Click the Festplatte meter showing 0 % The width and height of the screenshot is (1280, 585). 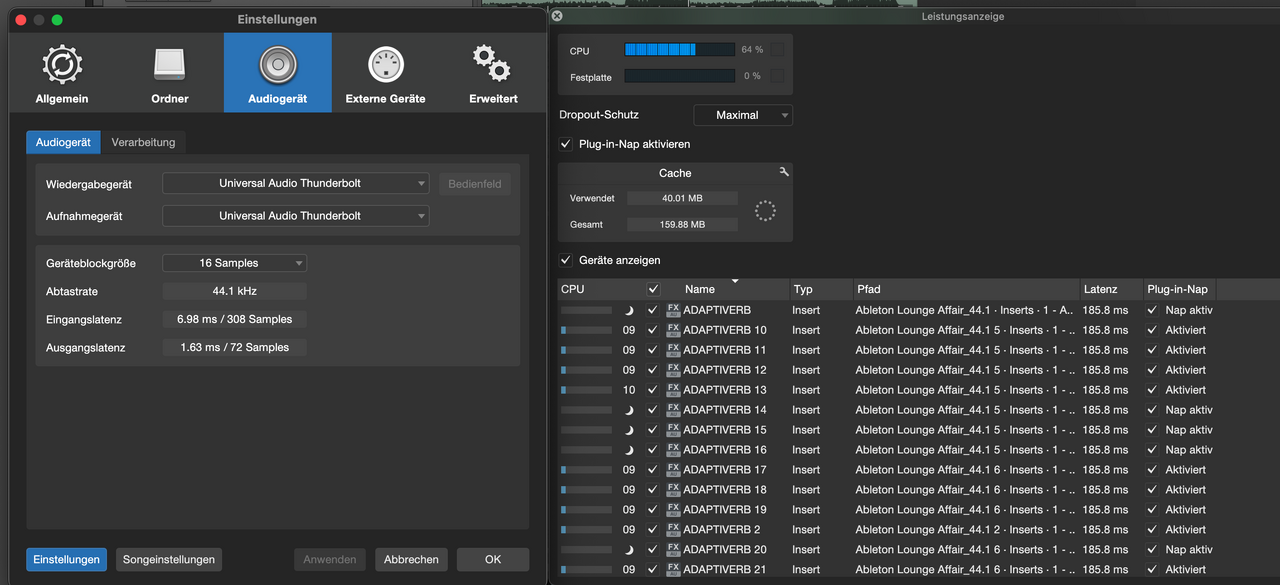(x=680, y=76)
